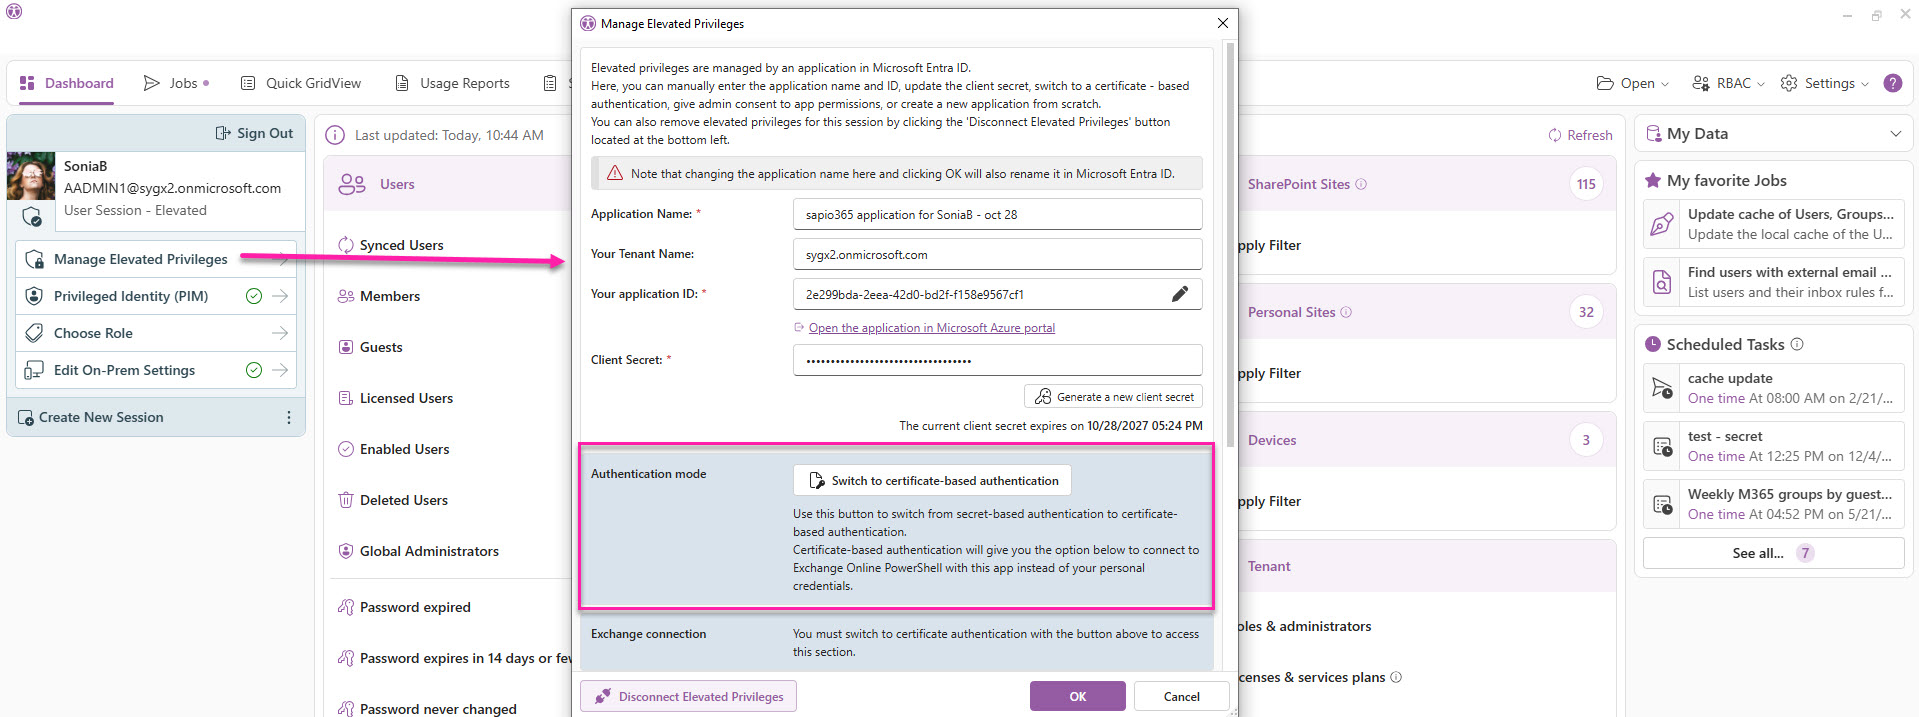
Task: Click the SoniaB profile picture
Action: [x=31, y=176]
